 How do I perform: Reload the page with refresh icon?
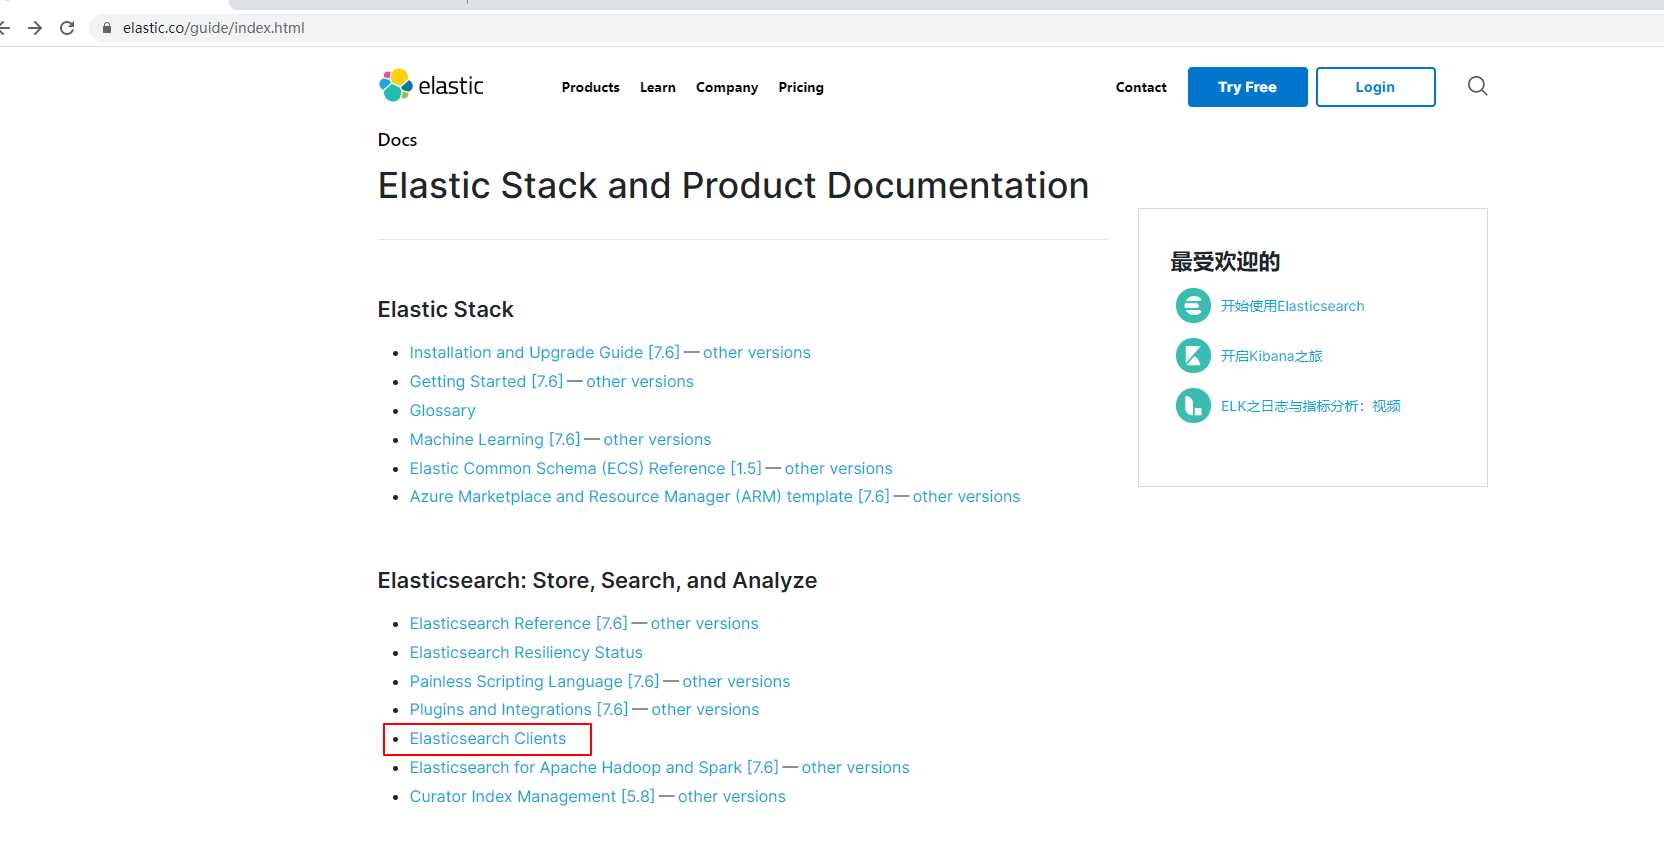(x=67, y=28)
